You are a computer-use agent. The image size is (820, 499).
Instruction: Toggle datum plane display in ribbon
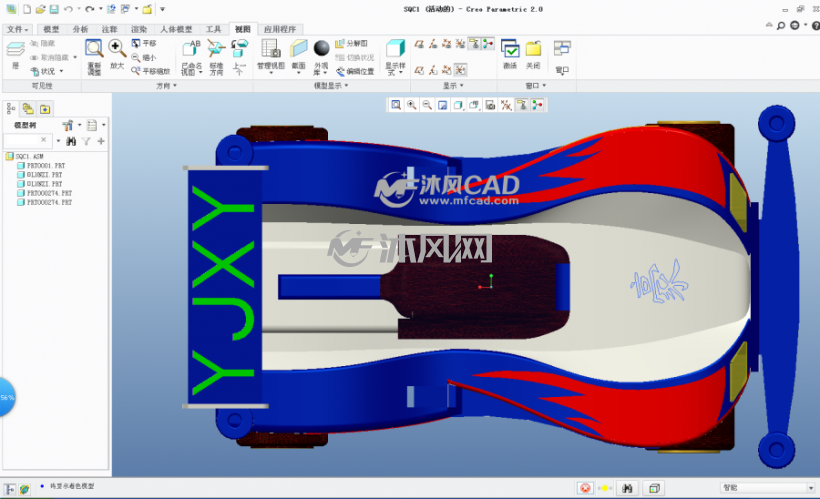[x=419, y=44]
